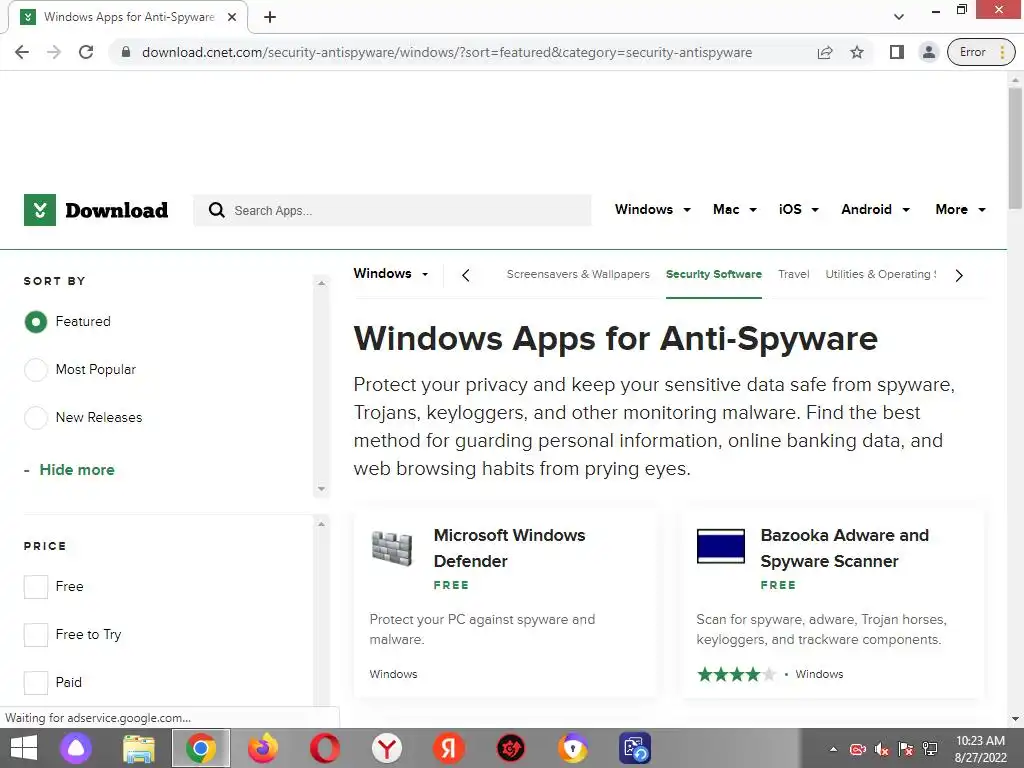The height and width of the screenshot is (768, 1024).
Task: Focus the Search Apps field
Action: click(392, 210)
